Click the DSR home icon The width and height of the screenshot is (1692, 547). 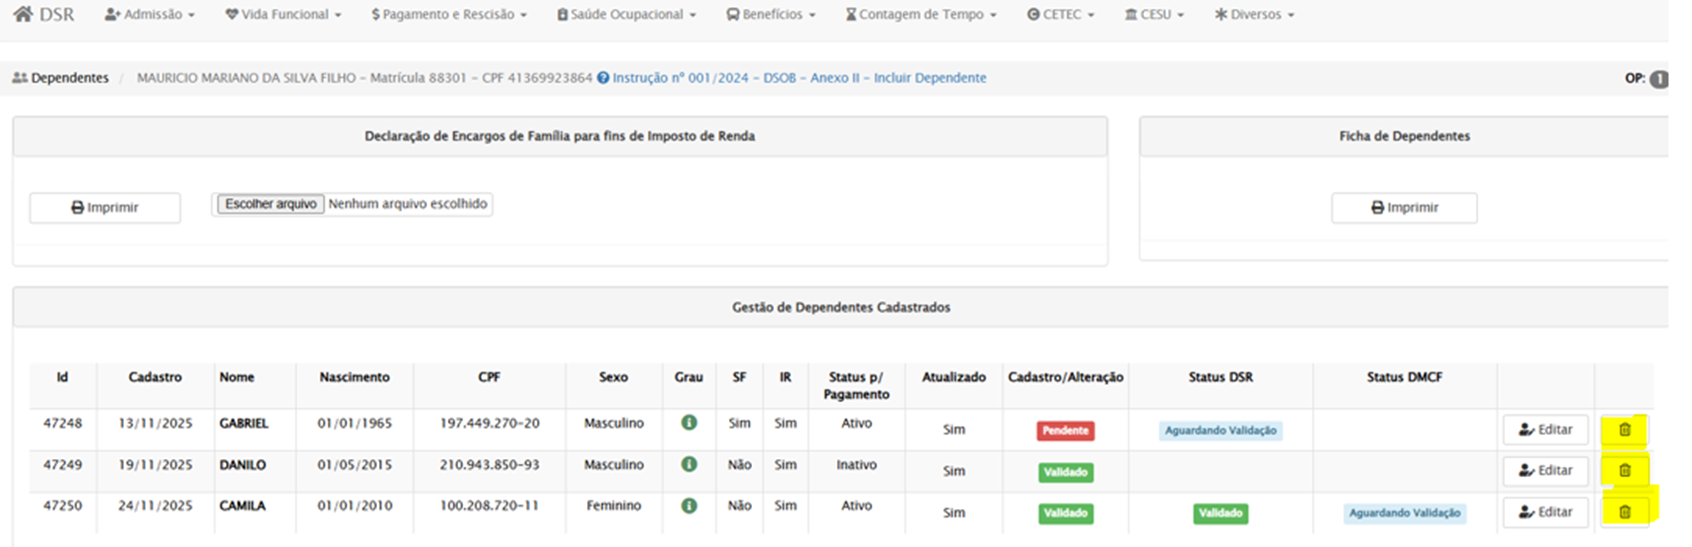[23, 15]
